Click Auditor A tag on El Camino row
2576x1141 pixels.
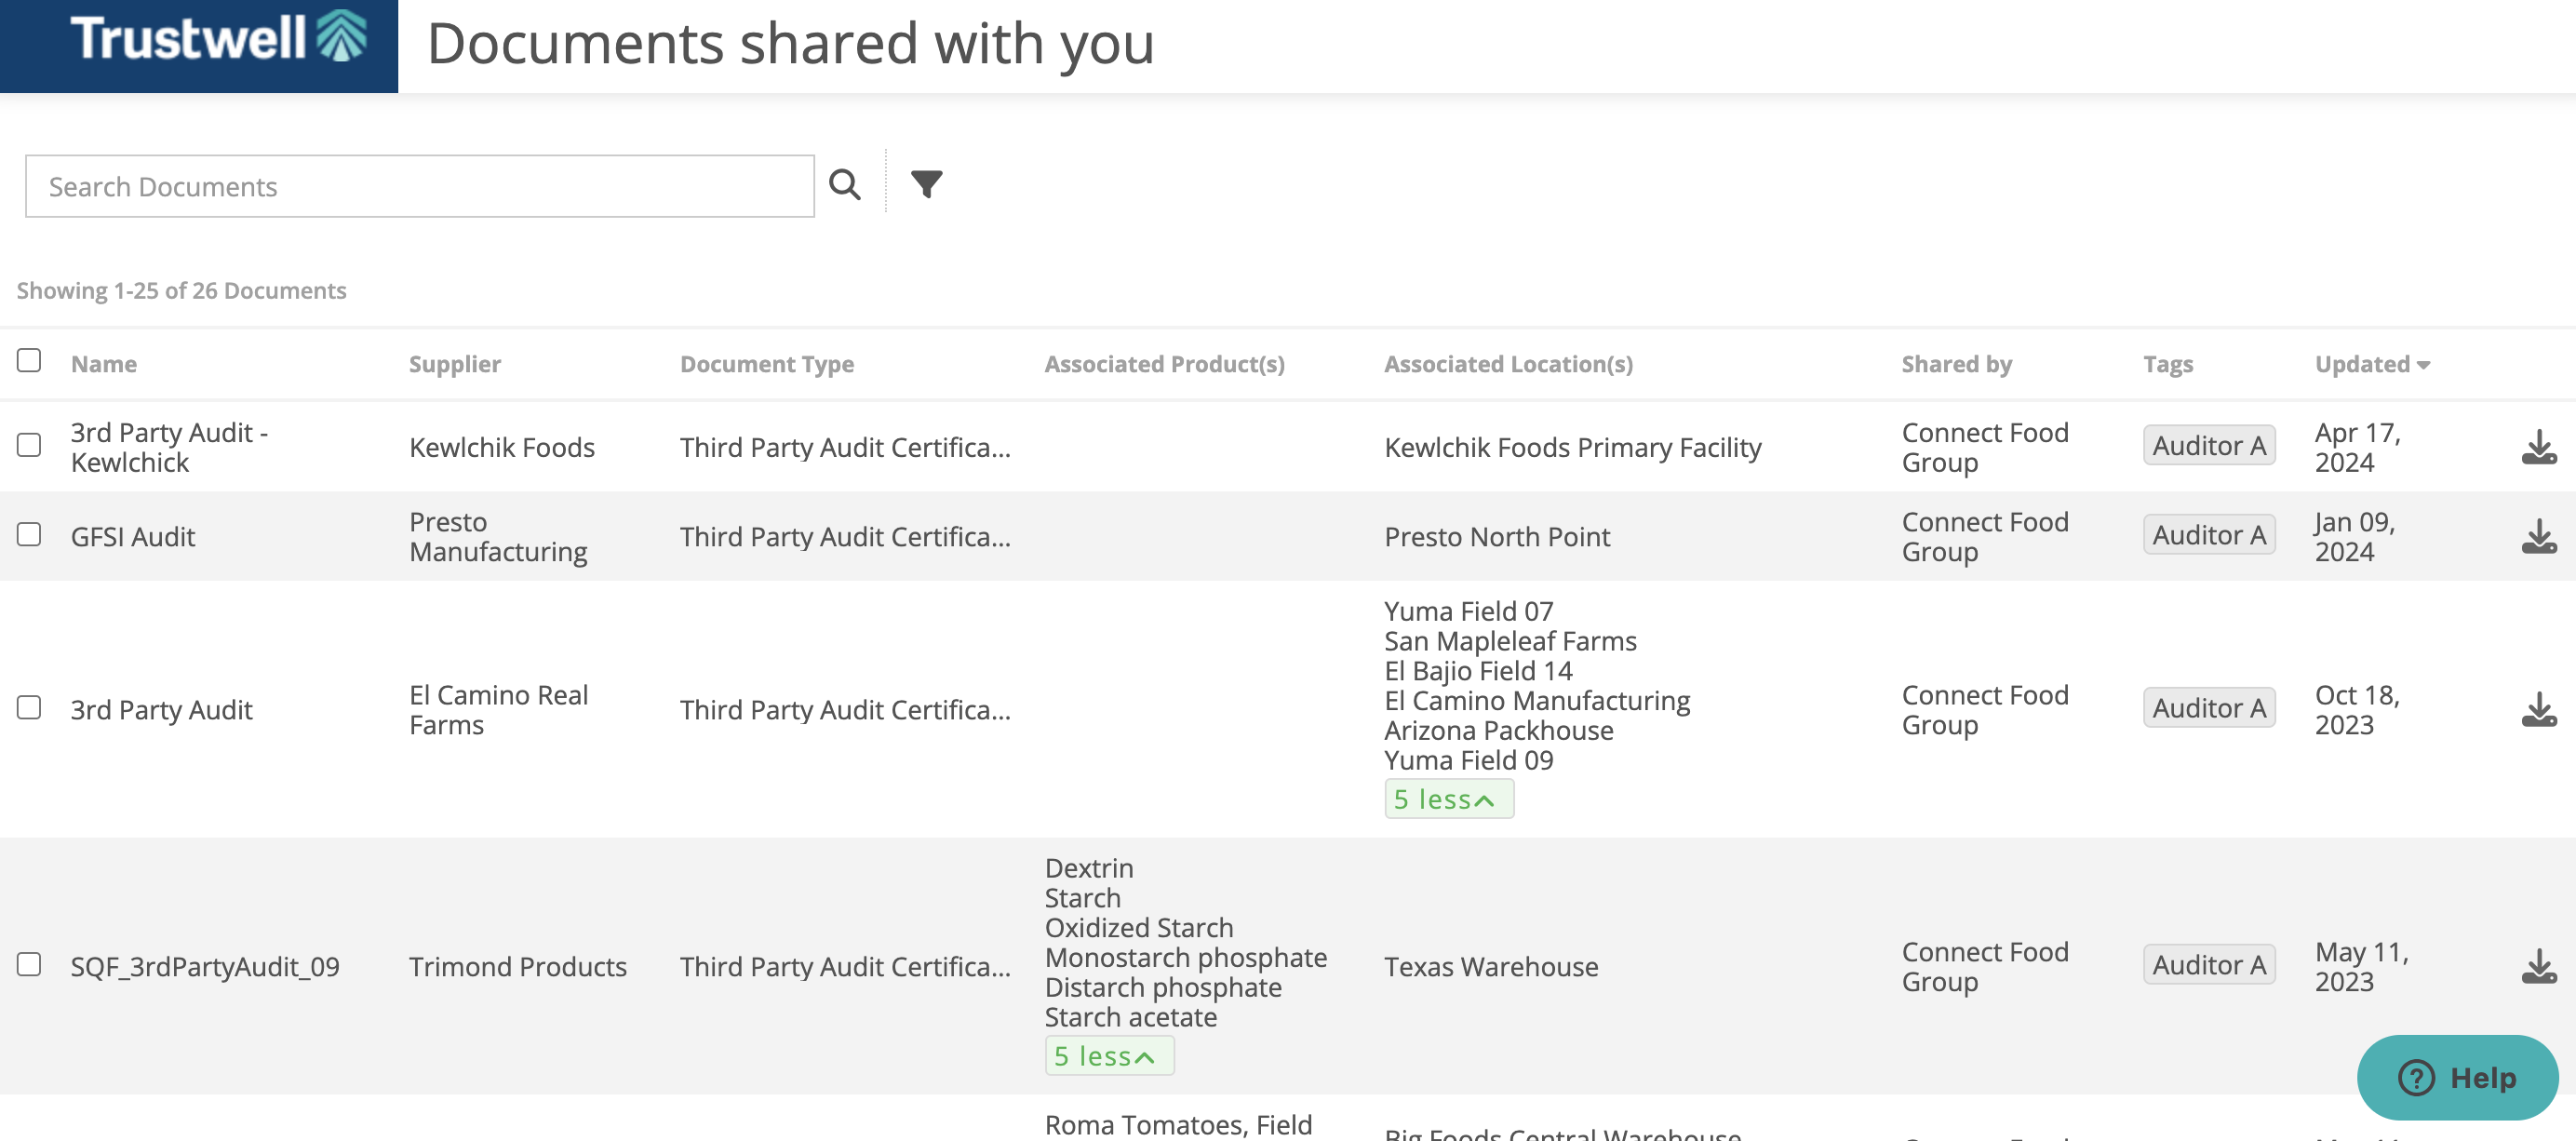2209,708
